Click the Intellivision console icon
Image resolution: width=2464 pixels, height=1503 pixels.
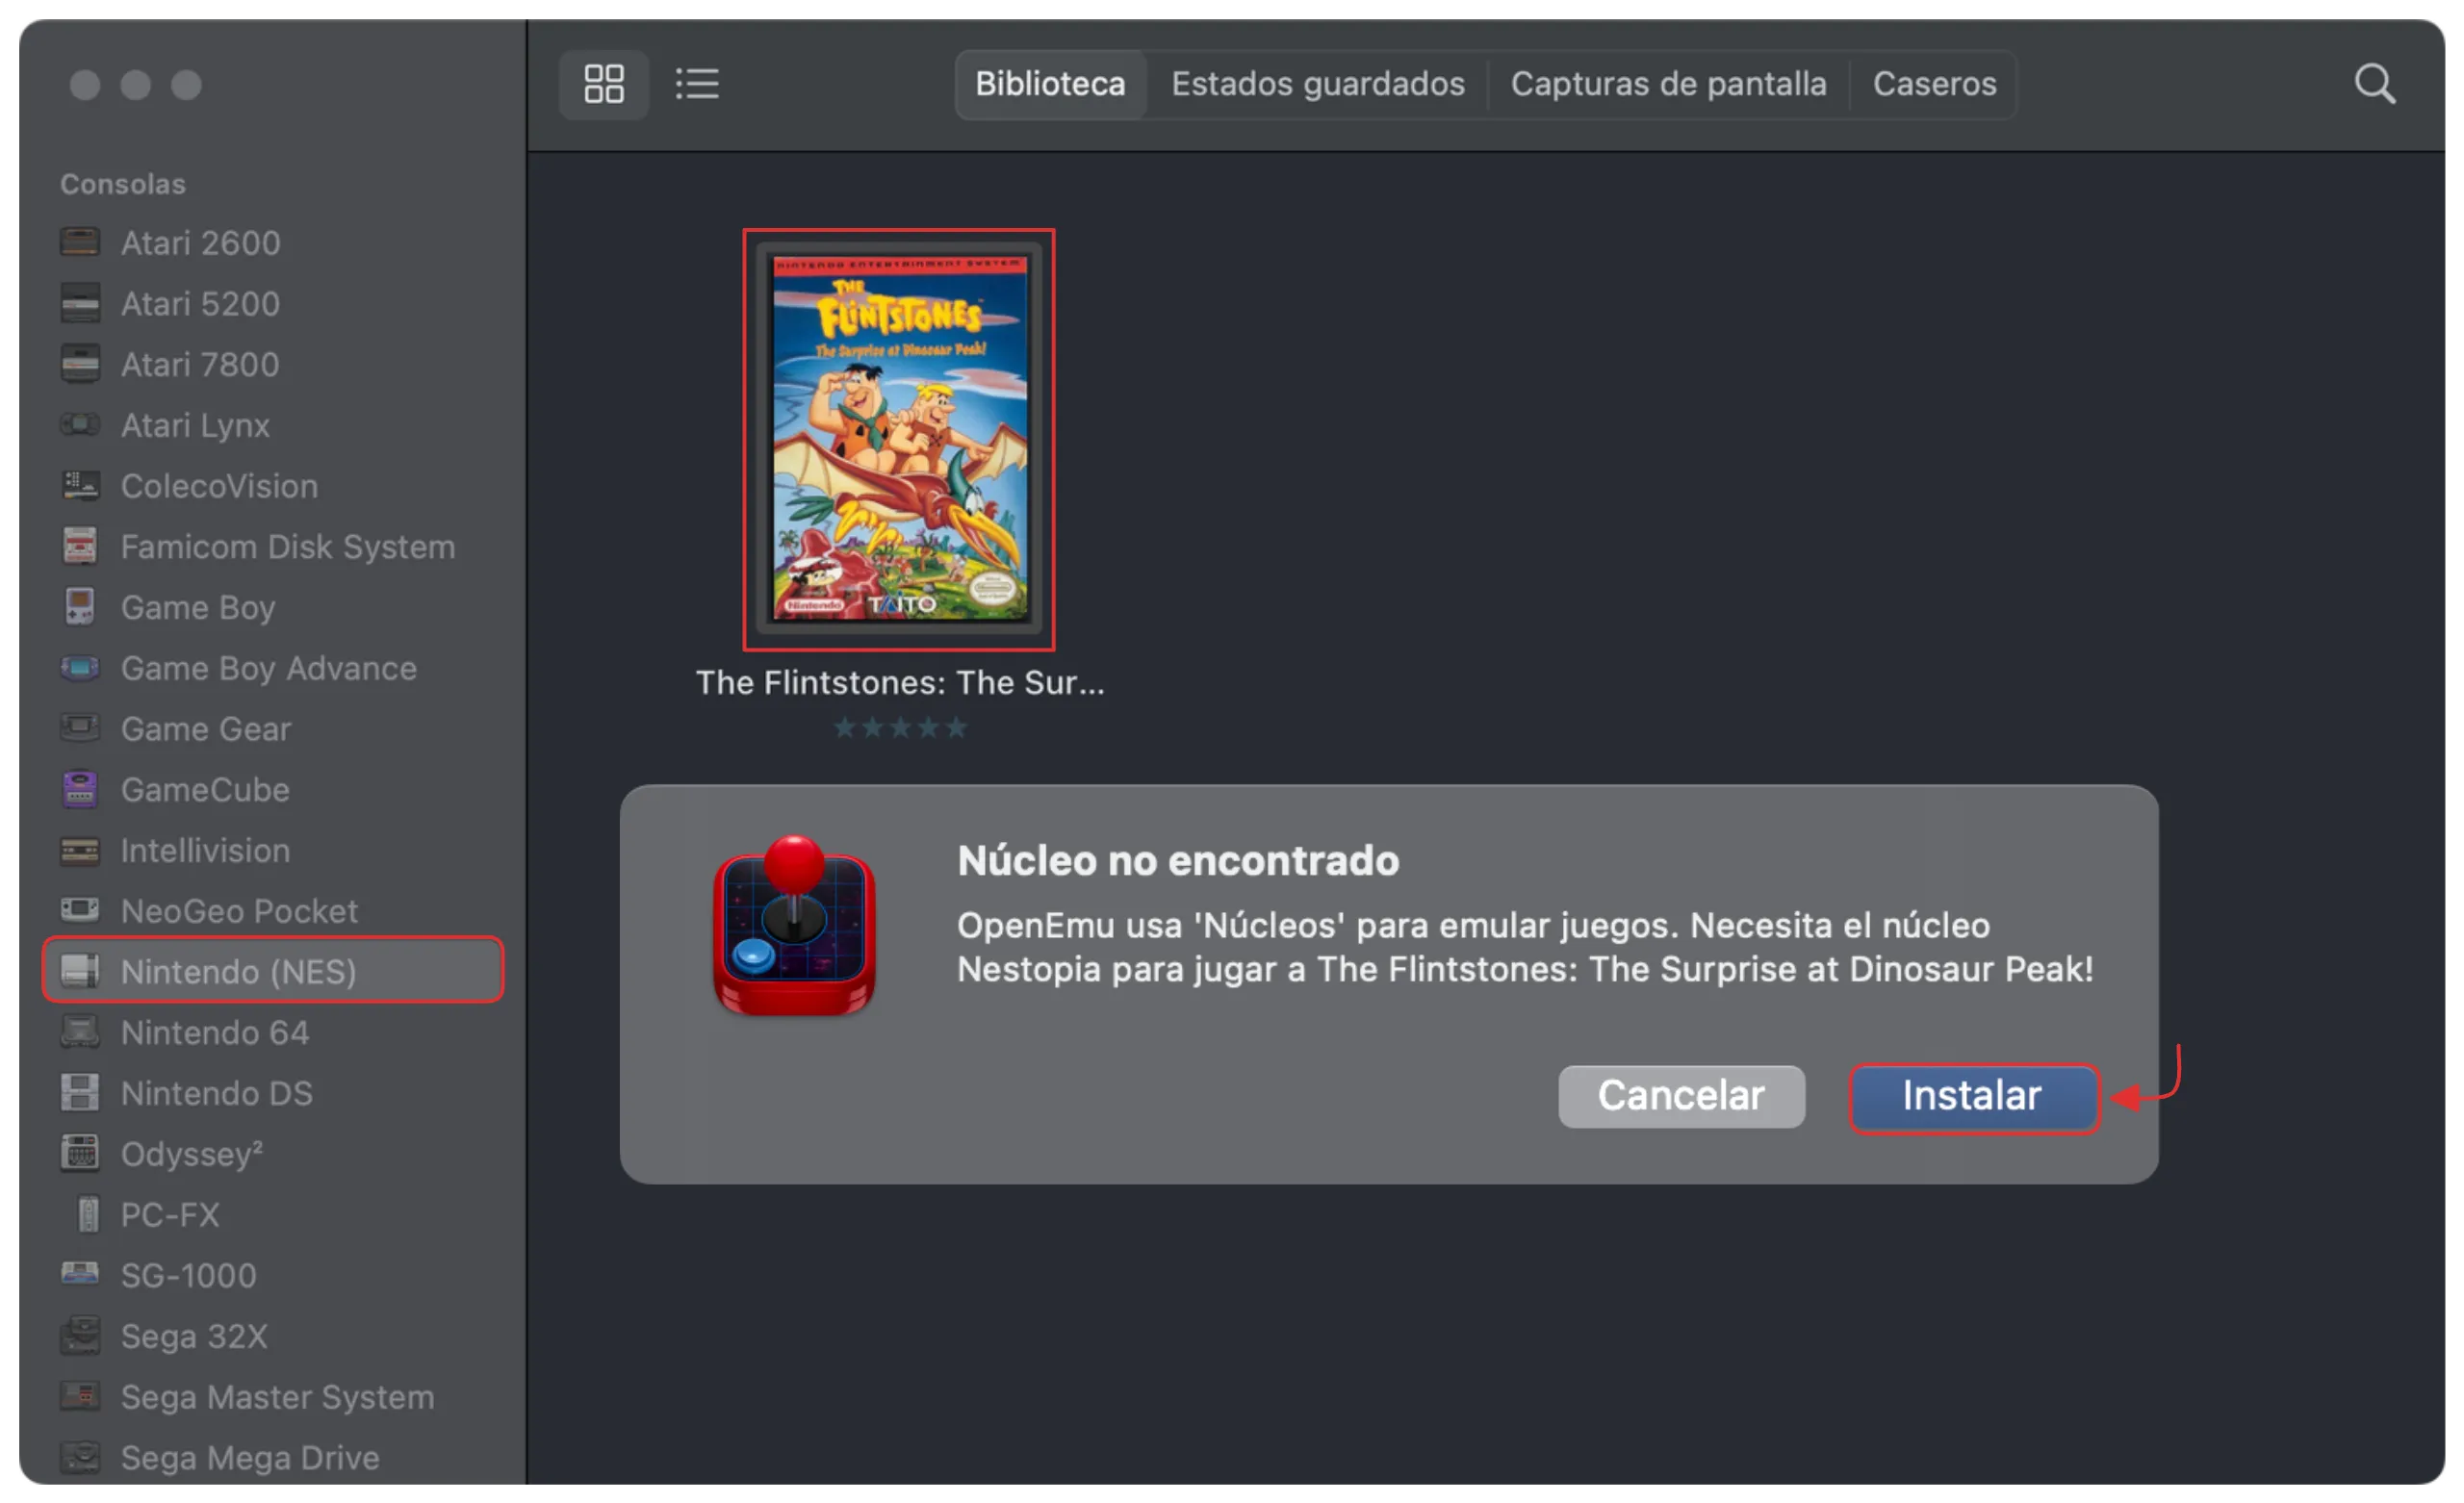click(x=80, y=850)
